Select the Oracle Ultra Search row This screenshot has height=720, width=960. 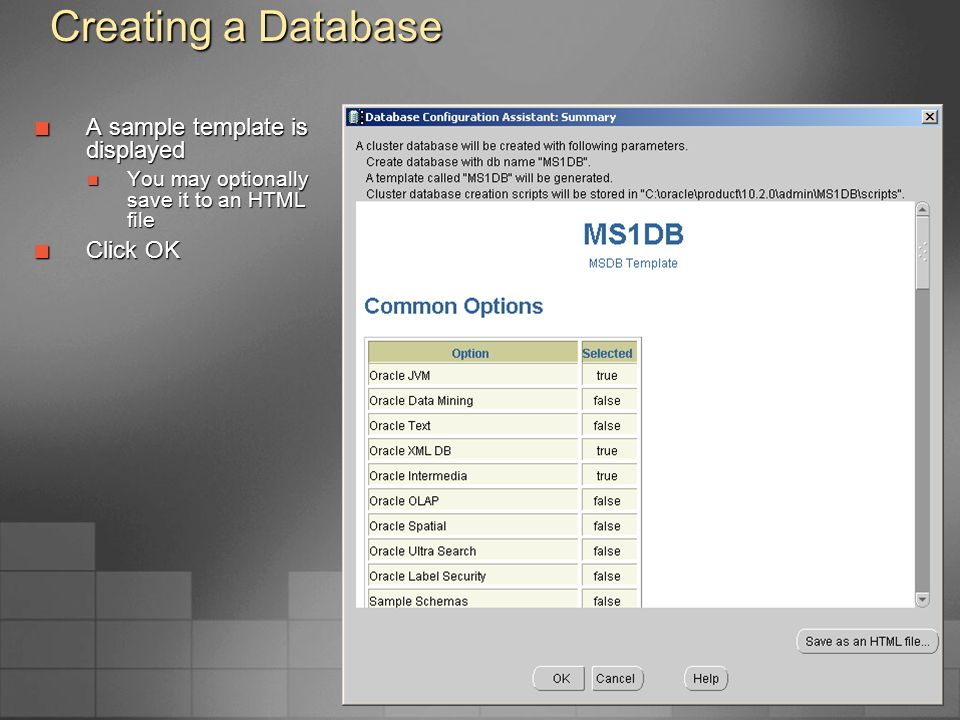point(503,551)
